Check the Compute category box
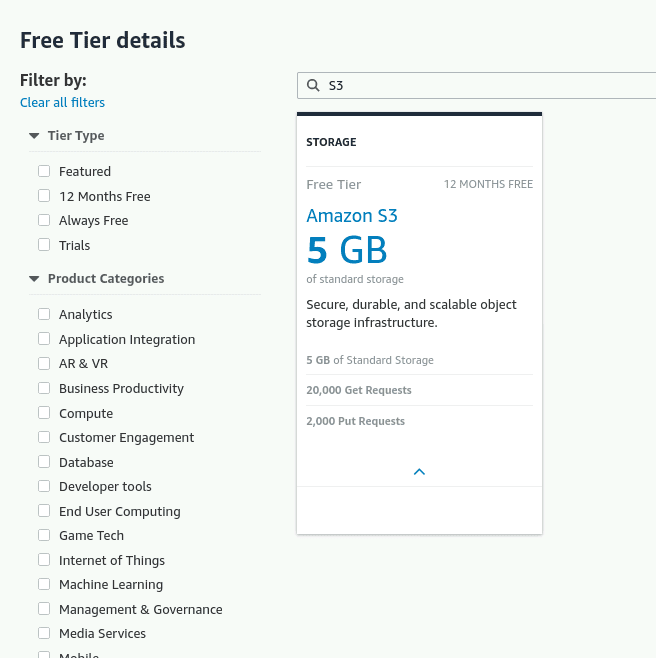The image size is (656, 658). coord(44,413)
